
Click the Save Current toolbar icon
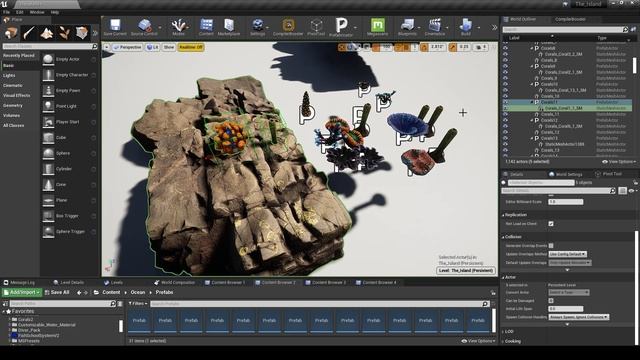115,27
